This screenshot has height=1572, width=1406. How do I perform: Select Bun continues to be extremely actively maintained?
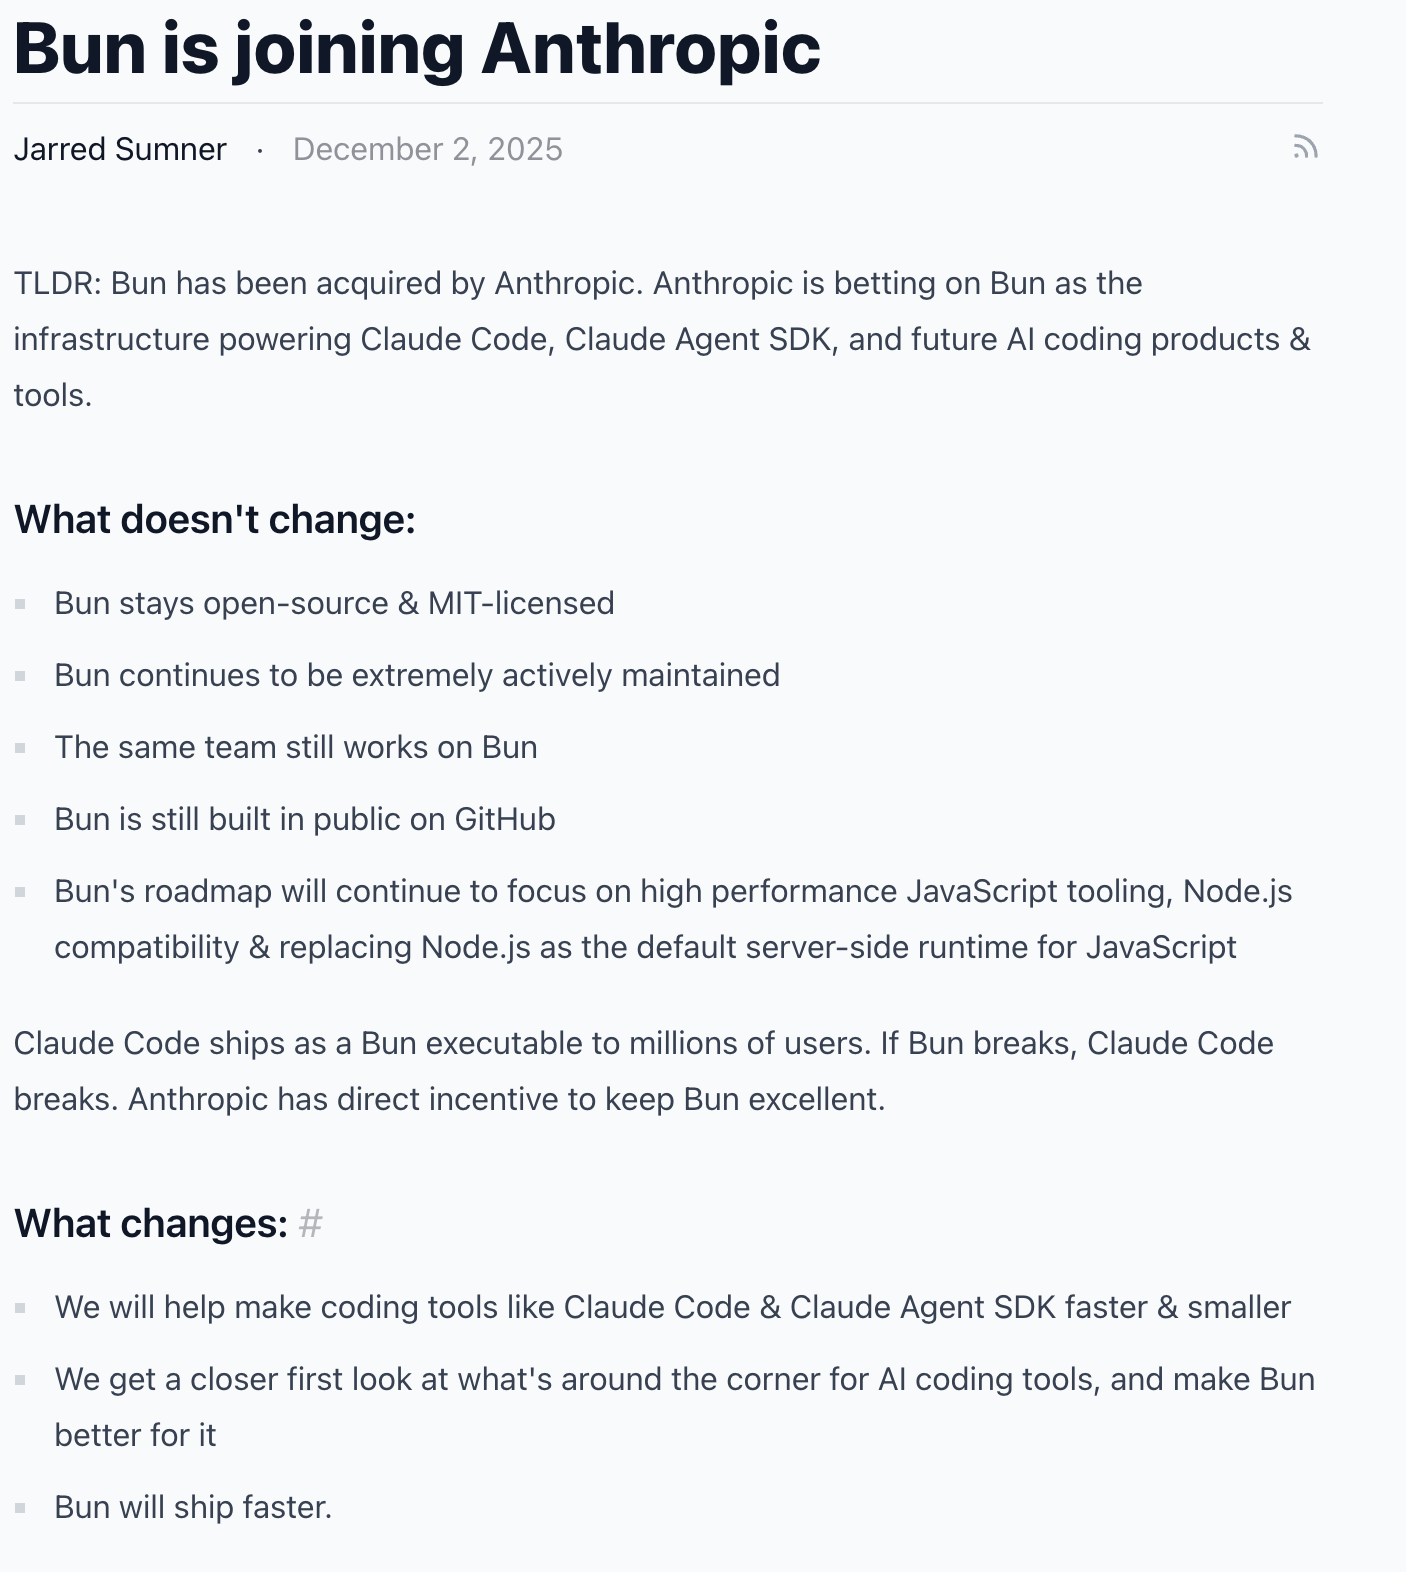(x=417, y=675)
